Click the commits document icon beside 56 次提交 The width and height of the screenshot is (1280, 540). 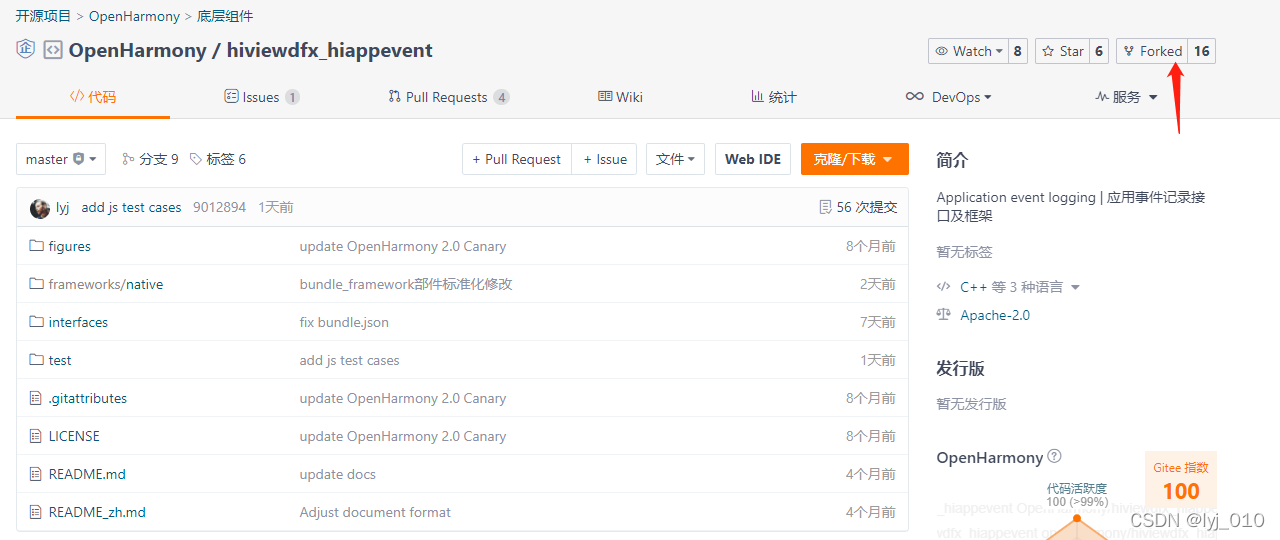pos(825,207)
